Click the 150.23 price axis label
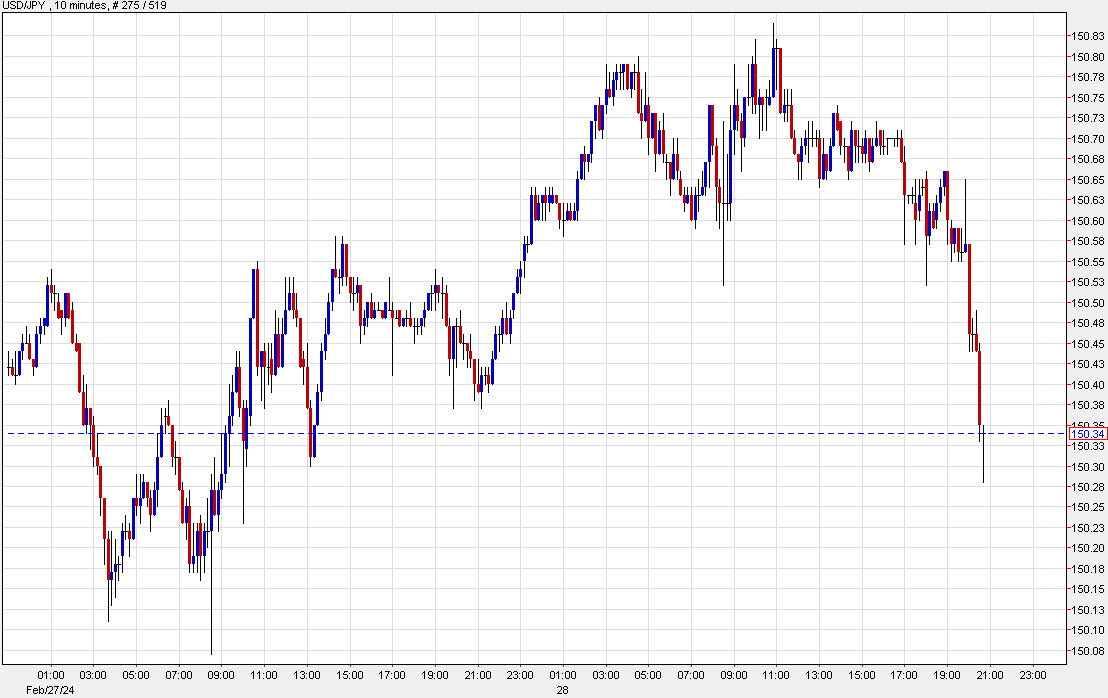Screen dimensions: 1108x698 coord(1088,527)
